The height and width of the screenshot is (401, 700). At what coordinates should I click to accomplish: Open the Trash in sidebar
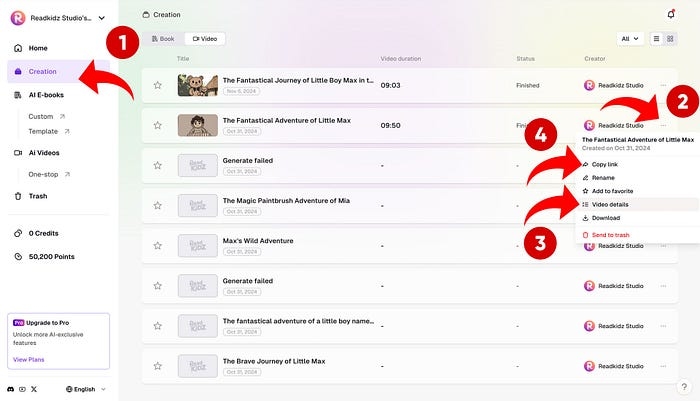point(37,196)
